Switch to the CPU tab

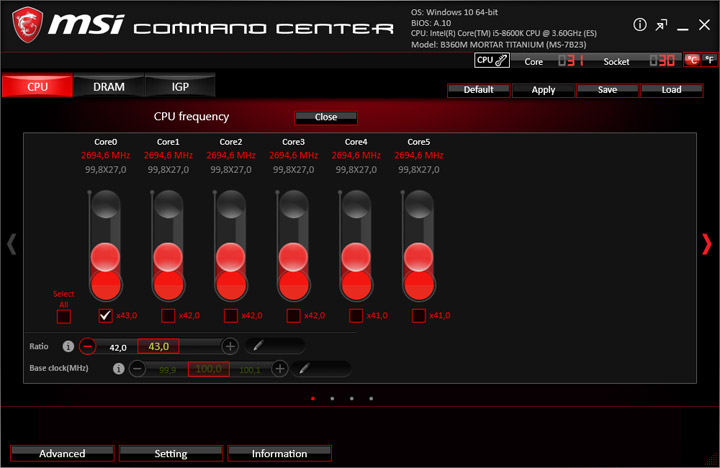tap(37, 86)
